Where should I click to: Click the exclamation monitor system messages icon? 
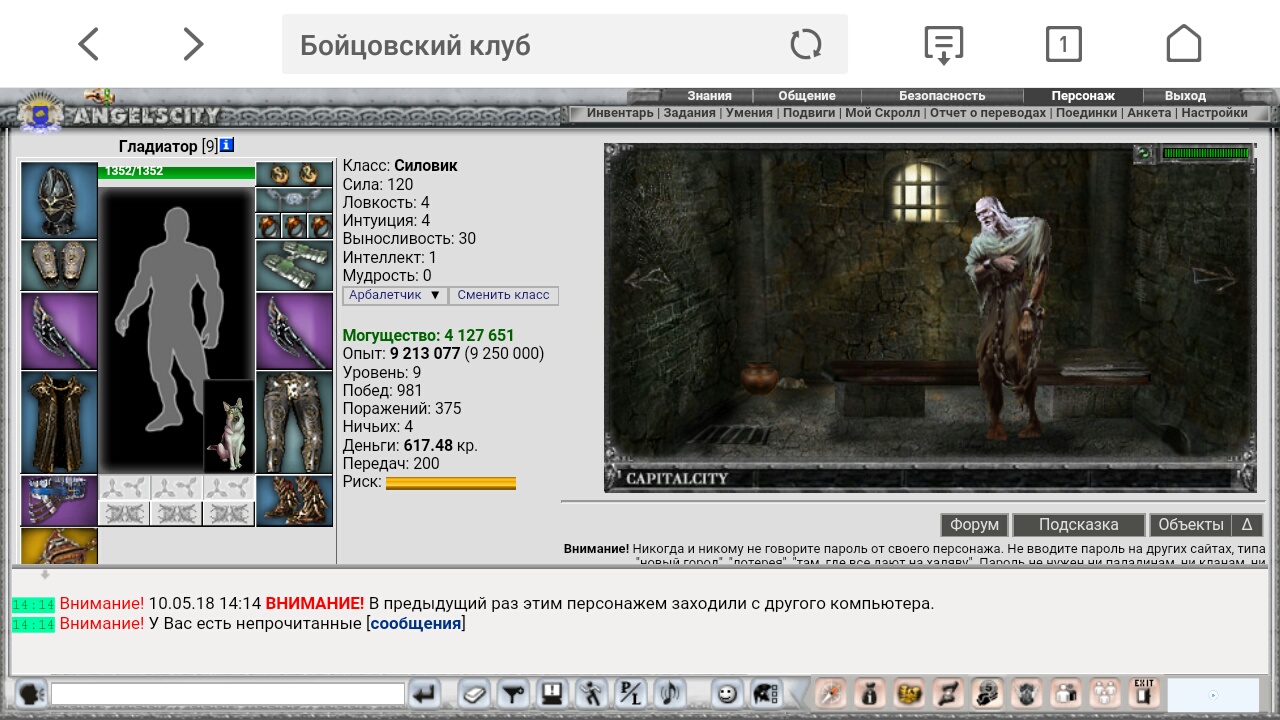tap(551, 693)
